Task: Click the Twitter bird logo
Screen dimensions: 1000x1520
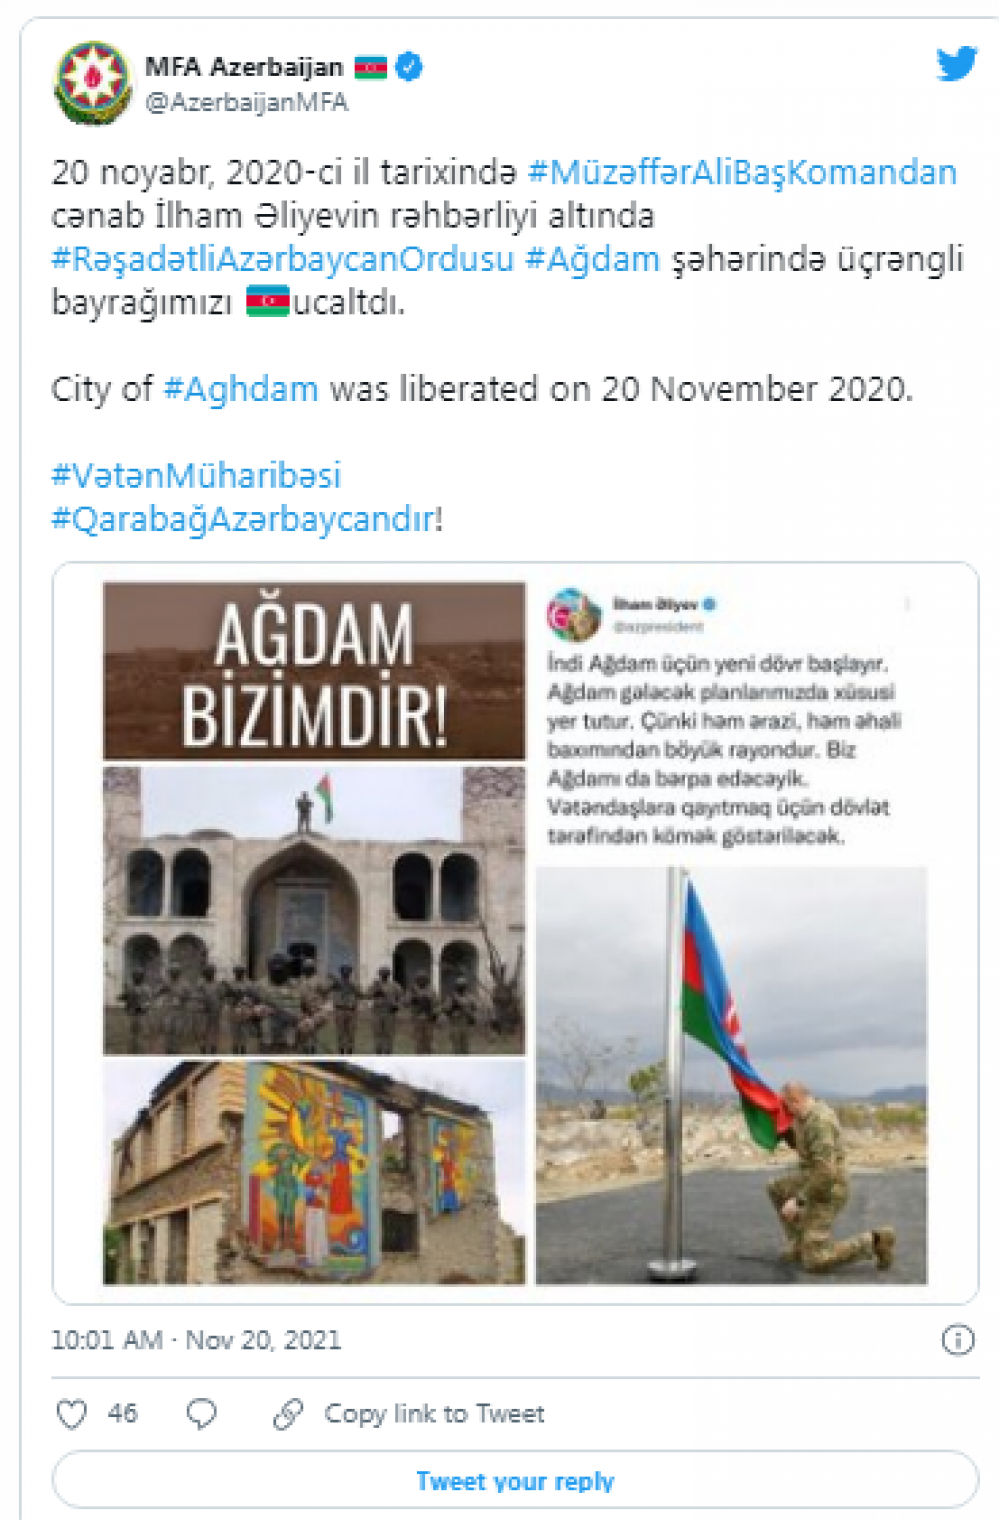Action: pyautogui.click(x=957, y=64)
